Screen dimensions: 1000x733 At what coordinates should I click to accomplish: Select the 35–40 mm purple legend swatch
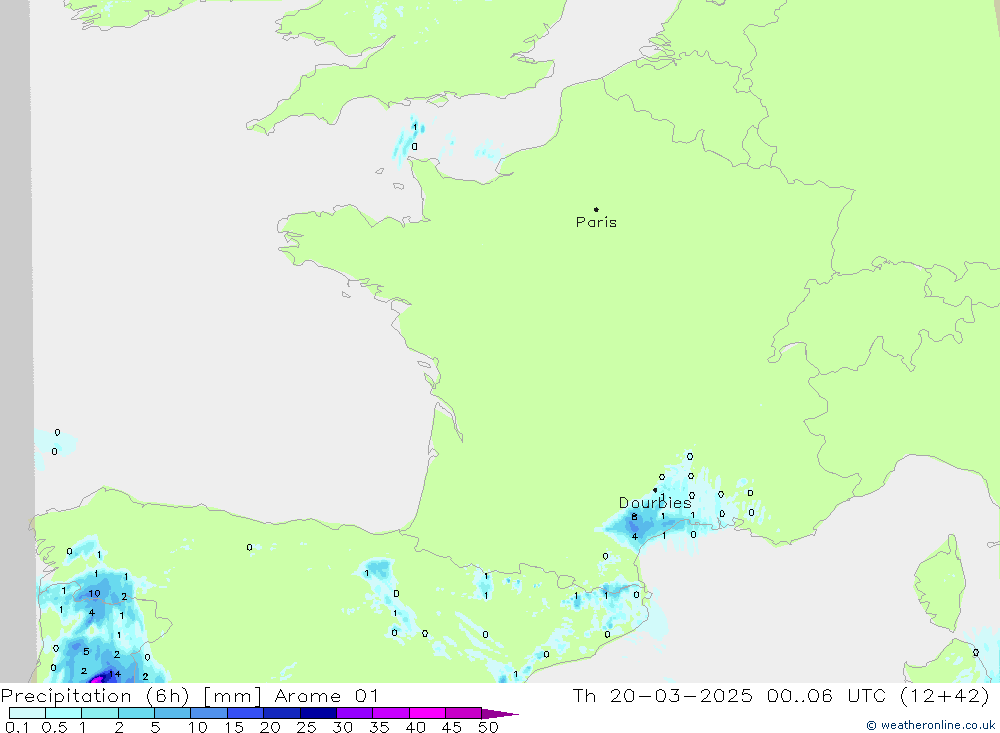(390, 713)
